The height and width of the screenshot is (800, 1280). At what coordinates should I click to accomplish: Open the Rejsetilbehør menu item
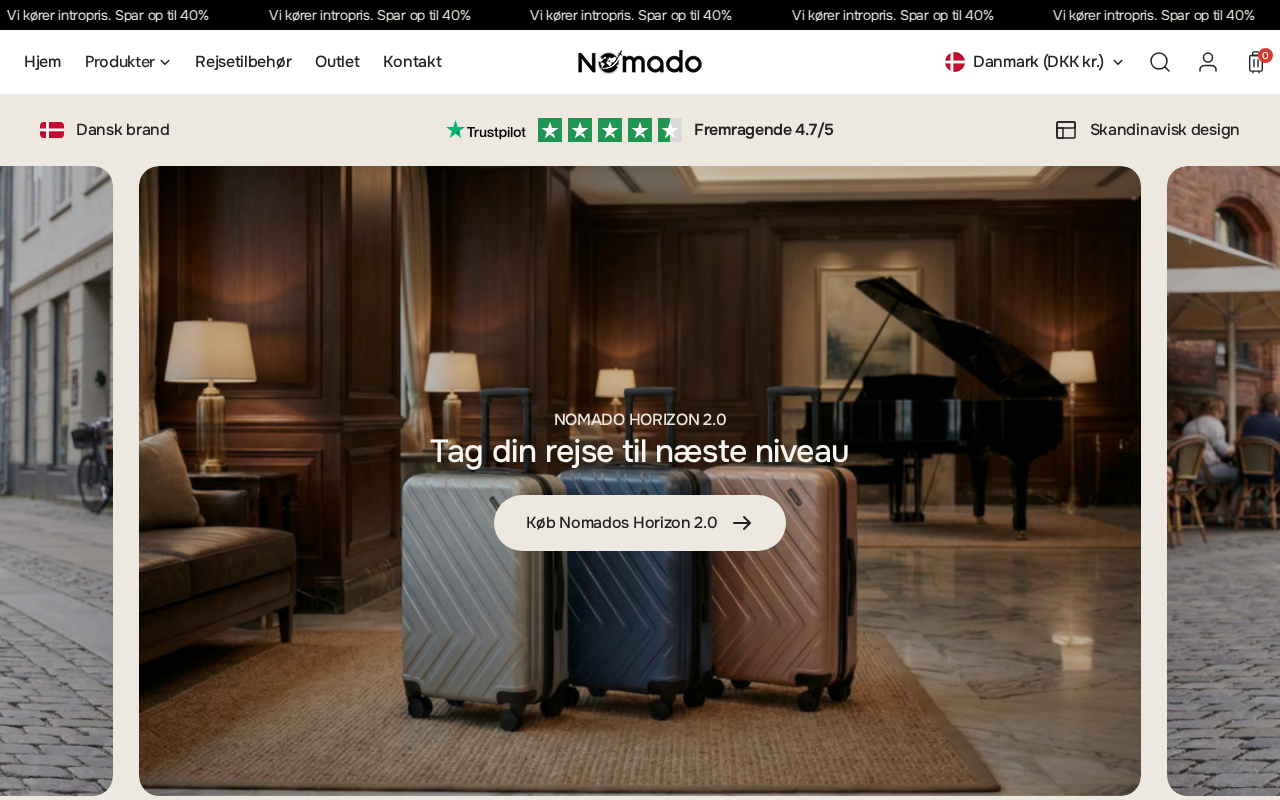tap(243, 62)
